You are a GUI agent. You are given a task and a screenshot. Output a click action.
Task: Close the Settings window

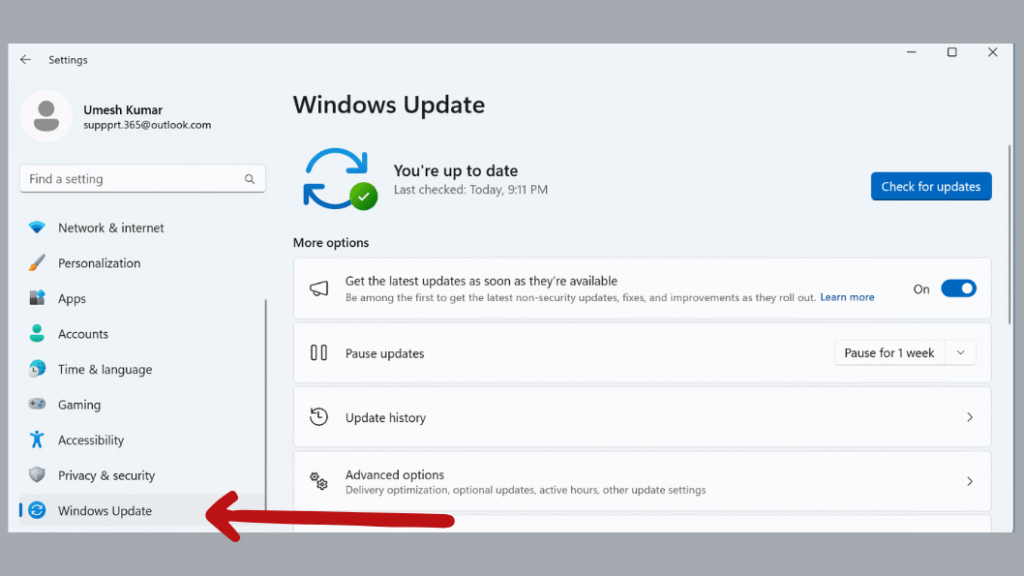coord(992,52)
